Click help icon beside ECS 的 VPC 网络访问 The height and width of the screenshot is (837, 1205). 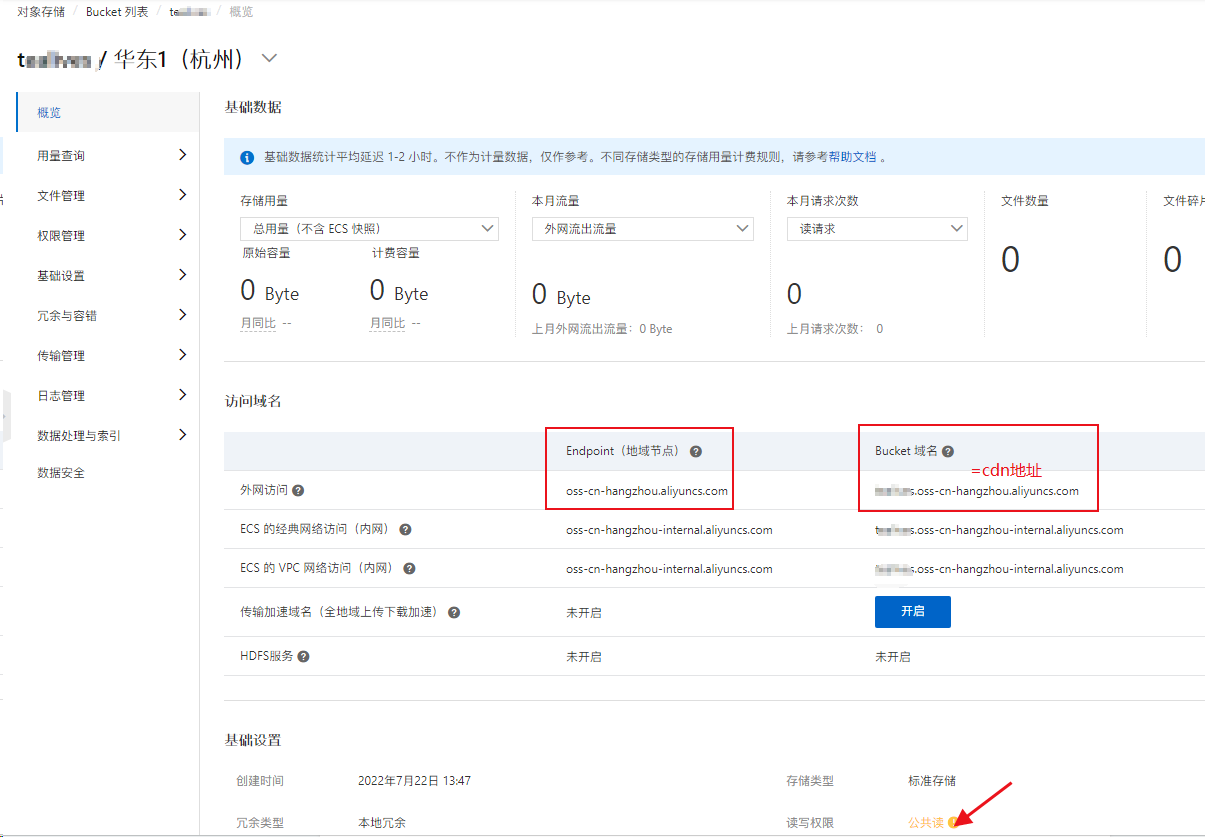tap(408, 570)
